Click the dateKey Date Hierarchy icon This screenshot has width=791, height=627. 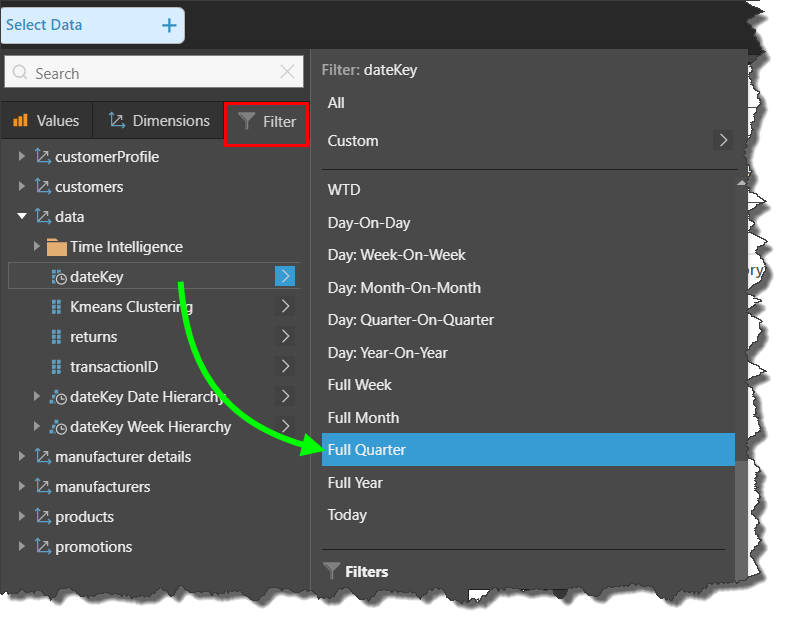pyautogui.click(x=58, y=397)
